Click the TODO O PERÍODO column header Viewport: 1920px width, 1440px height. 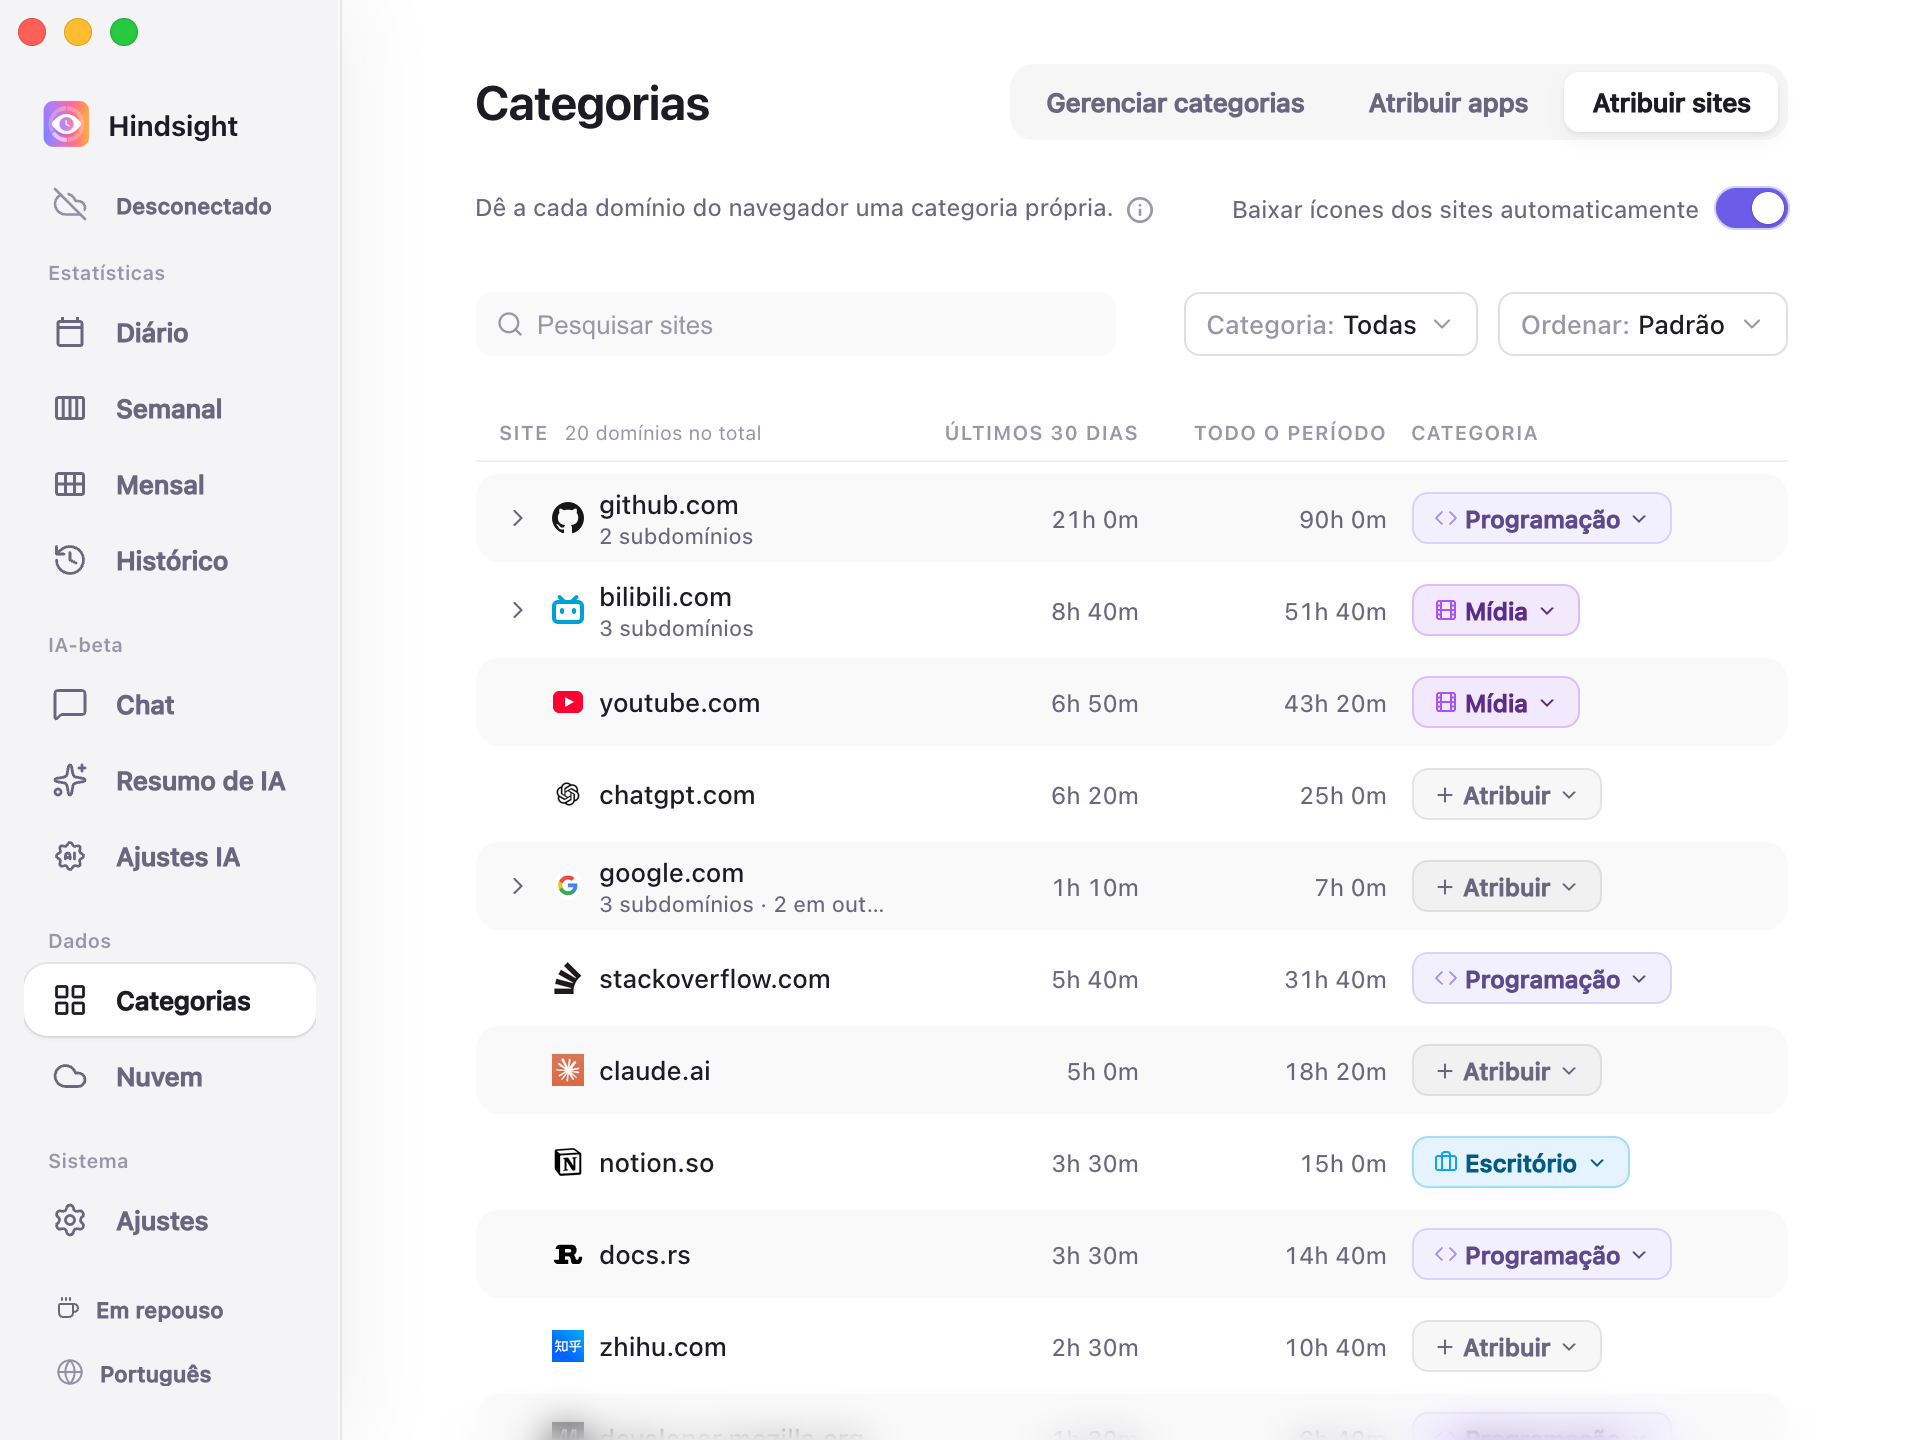1290,433
